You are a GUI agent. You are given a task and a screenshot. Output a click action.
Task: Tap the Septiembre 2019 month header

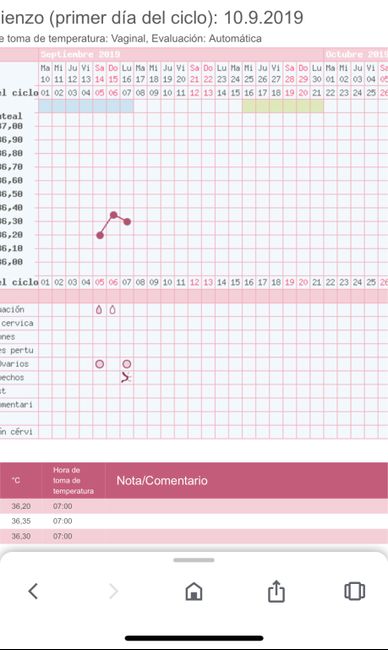coord(80,54)
